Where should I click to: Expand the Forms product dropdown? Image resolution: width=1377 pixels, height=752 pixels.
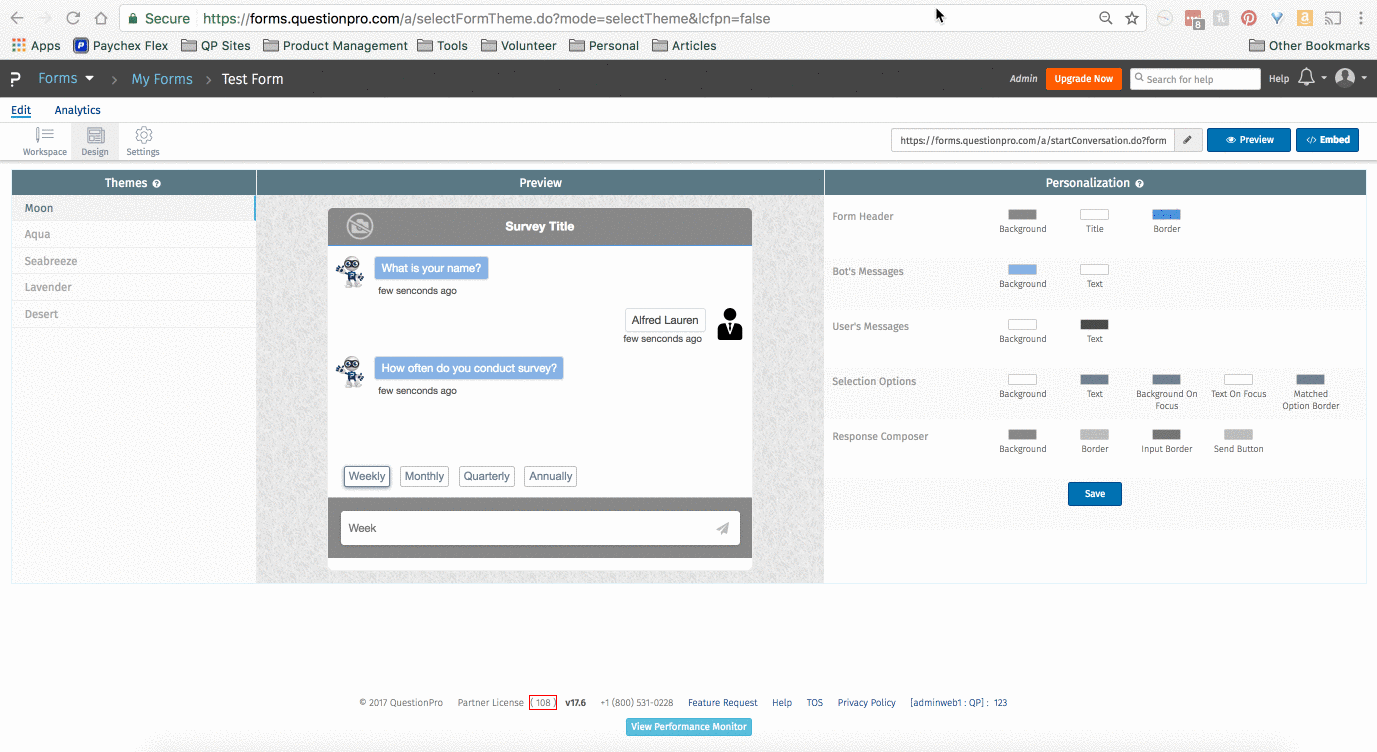pos(66,79)
